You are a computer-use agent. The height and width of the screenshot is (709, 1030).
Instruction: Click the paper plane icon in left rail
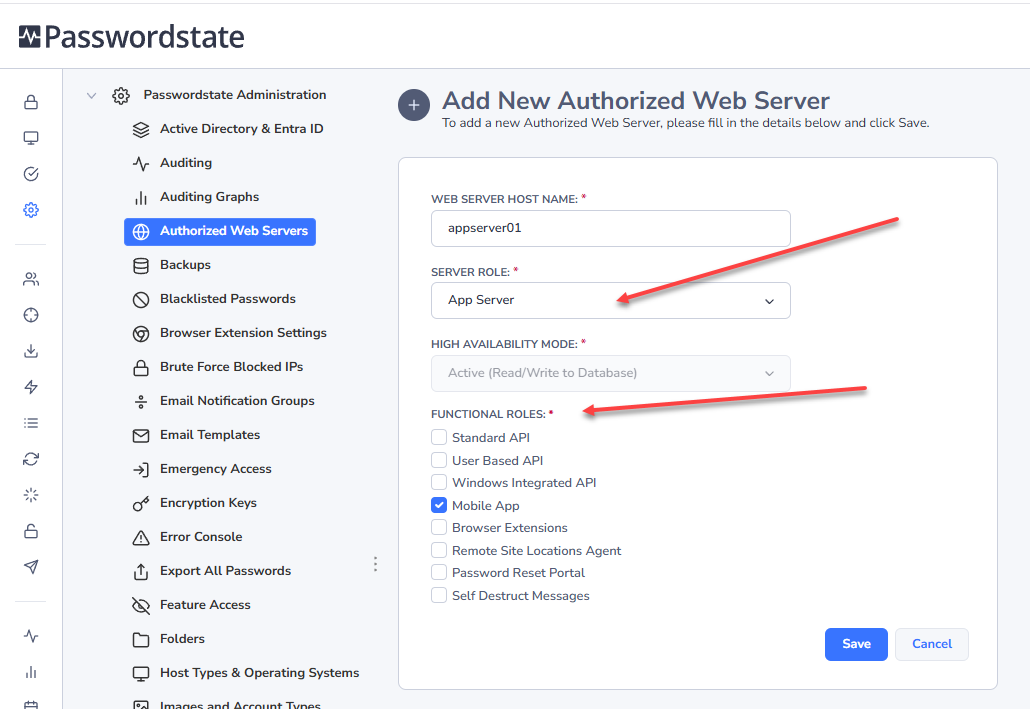point(31,566)
